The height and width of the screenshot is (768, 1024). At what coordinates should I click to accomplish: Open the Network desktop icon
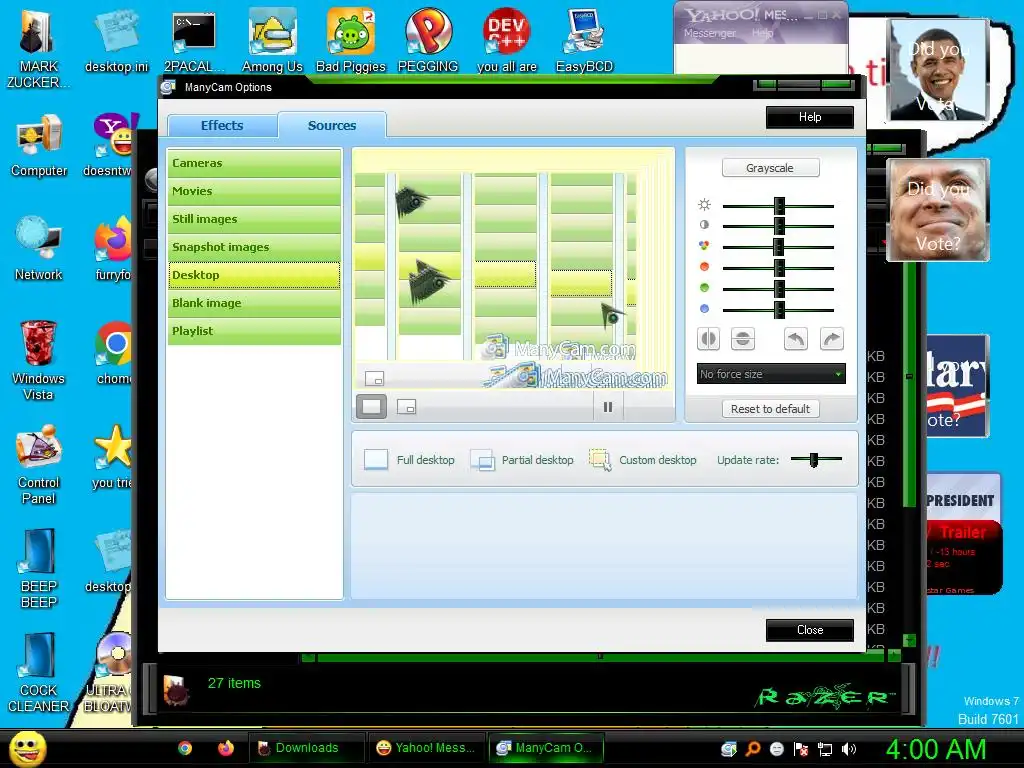coord(39,249)
